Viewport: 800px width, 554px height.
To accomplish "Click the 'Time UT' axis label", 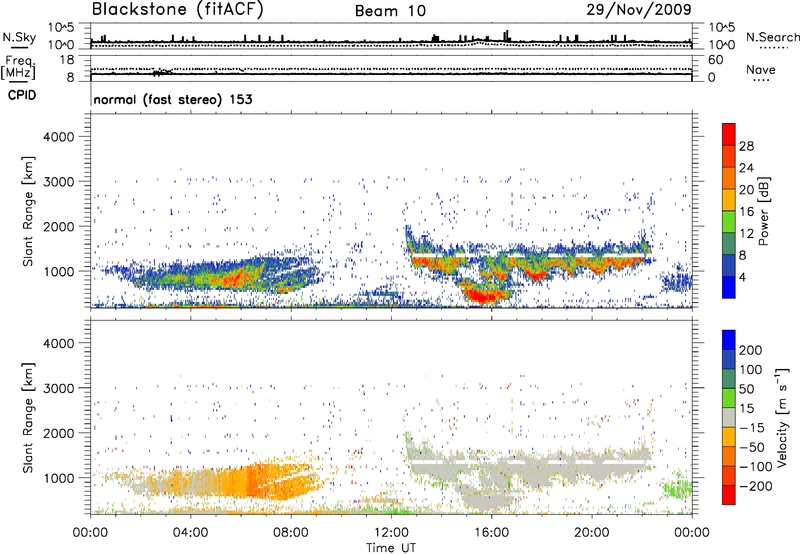I will pos(391,548).
